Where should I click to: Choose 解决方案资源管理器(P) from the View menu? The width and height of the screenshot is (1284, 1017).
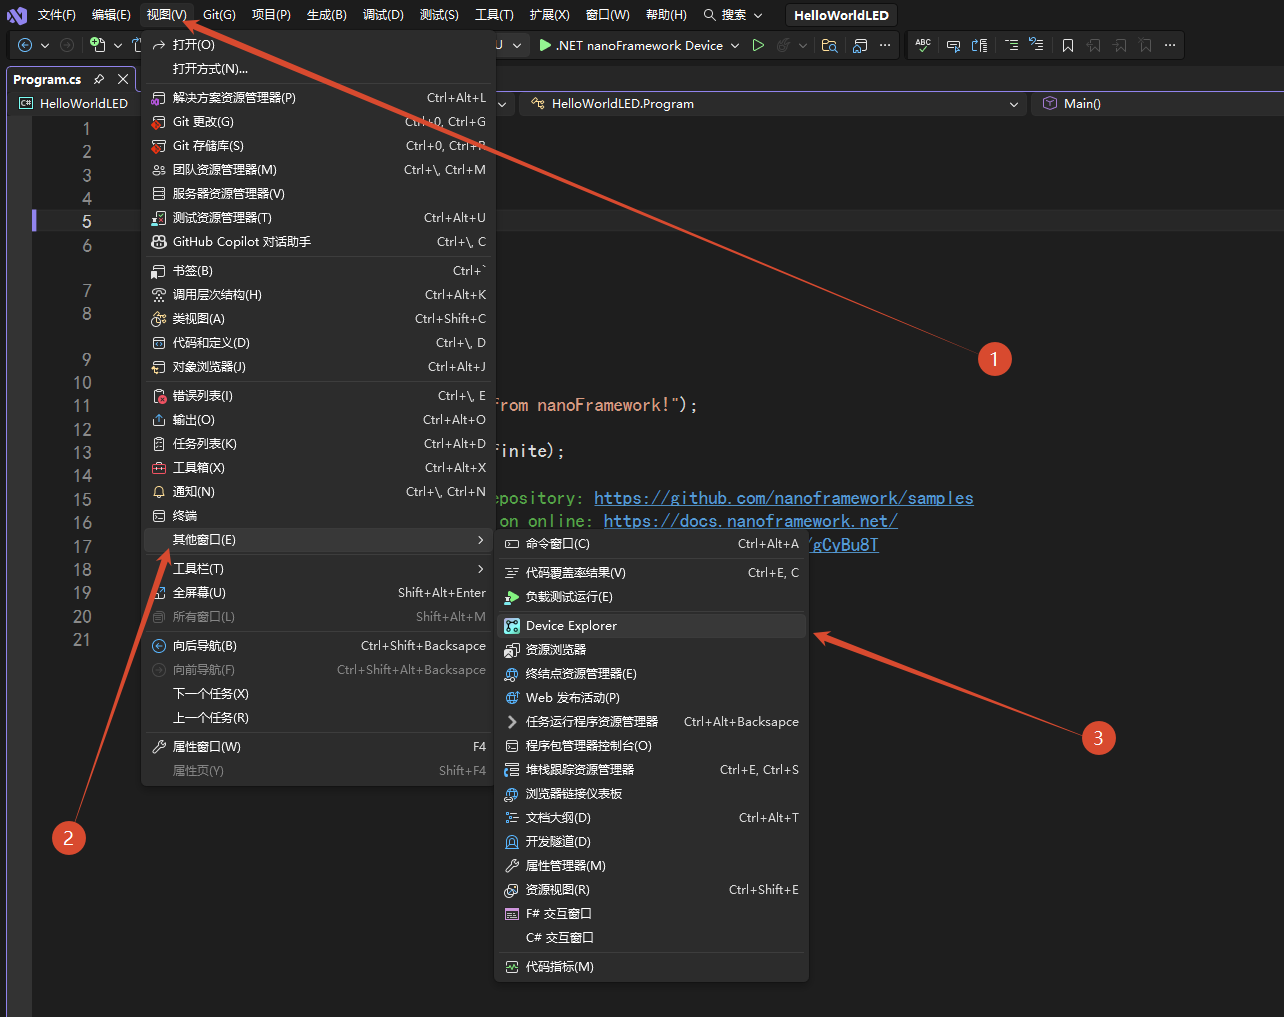[x=319, y=98]
